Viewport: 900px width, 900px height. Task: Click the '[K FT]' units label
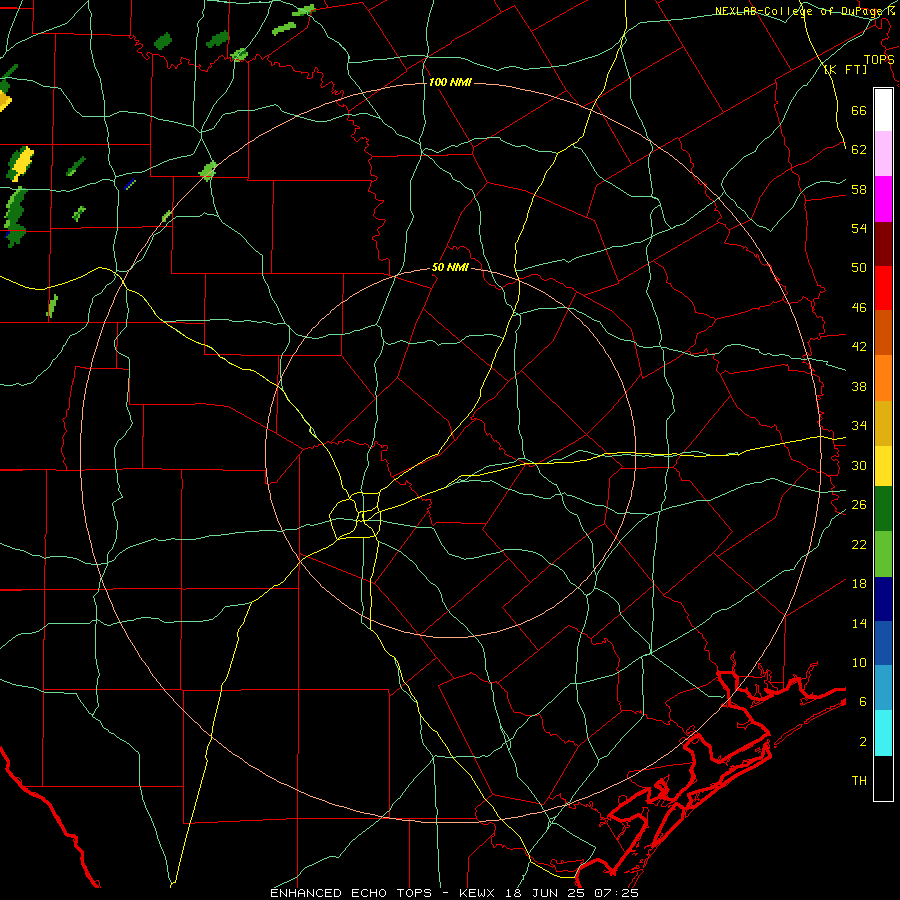[845, 69]
